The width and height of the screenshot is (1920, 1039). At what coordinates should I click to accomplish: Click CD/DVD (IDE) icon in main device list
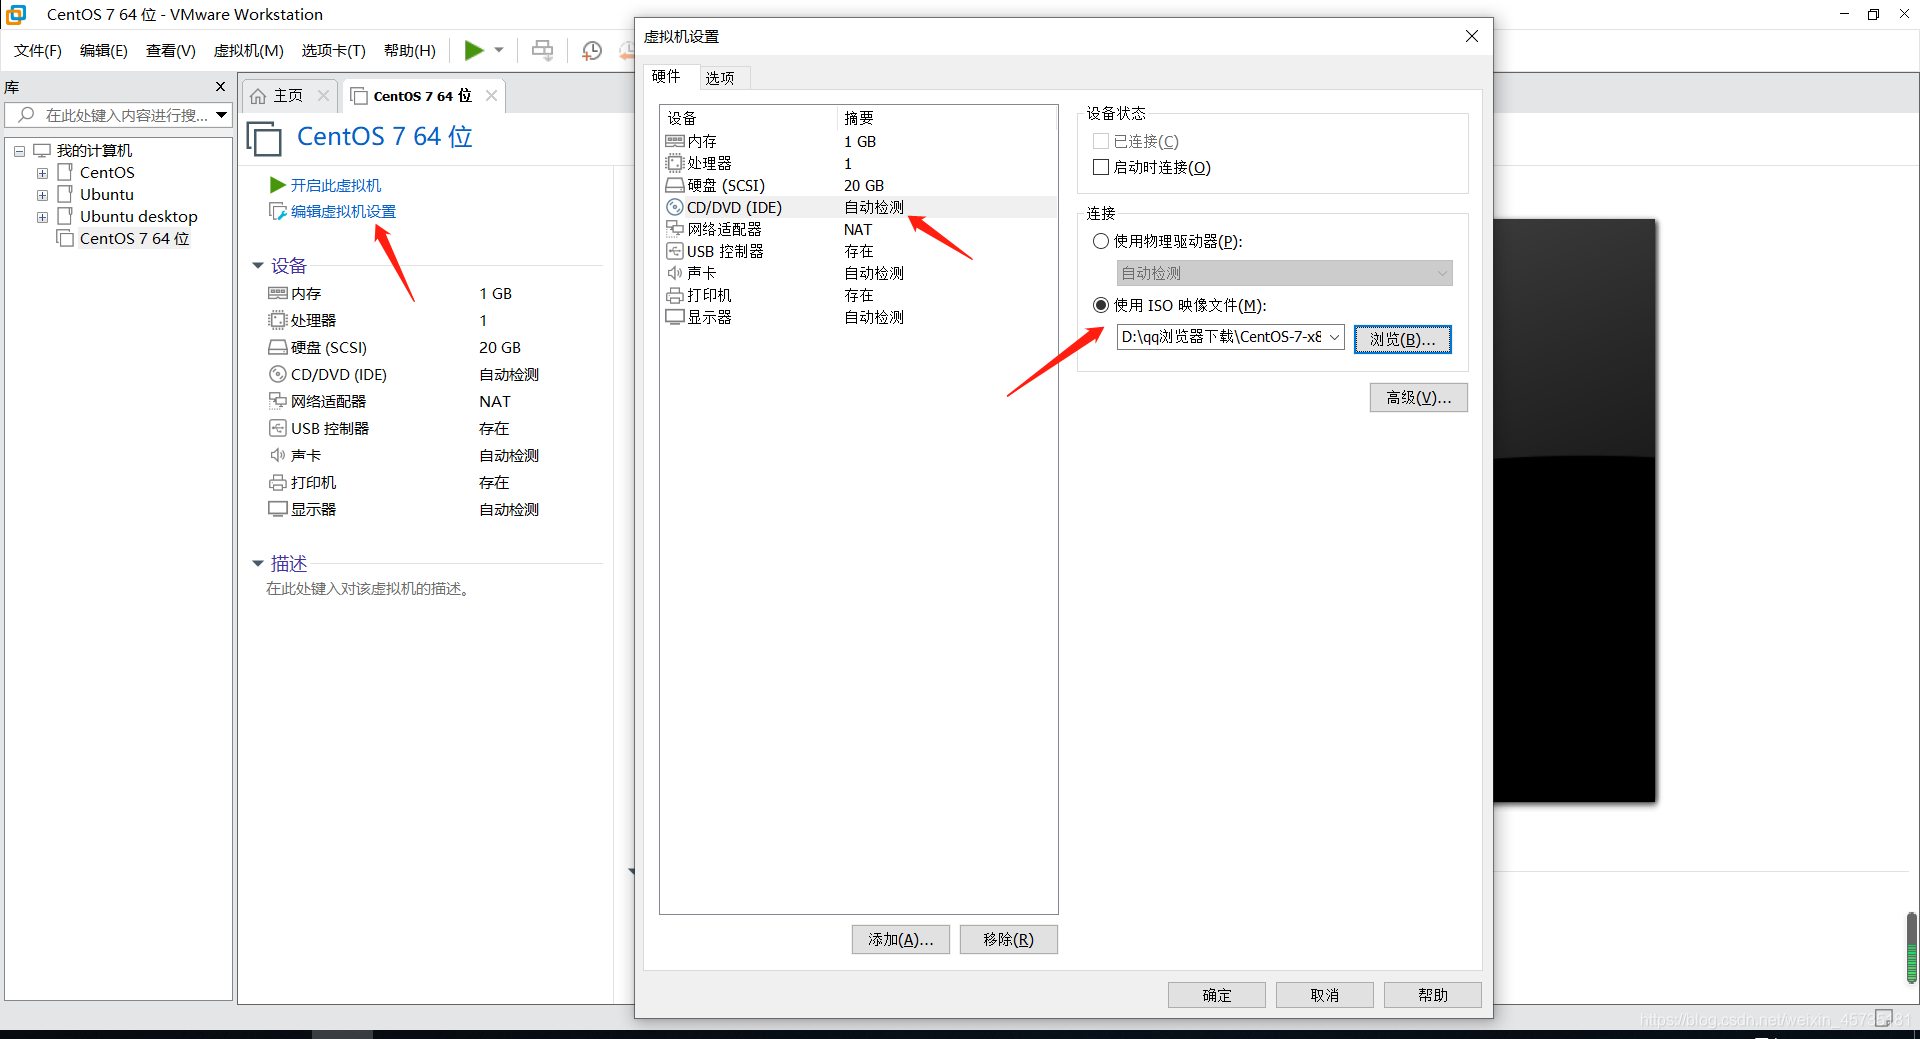coord(278,374)
